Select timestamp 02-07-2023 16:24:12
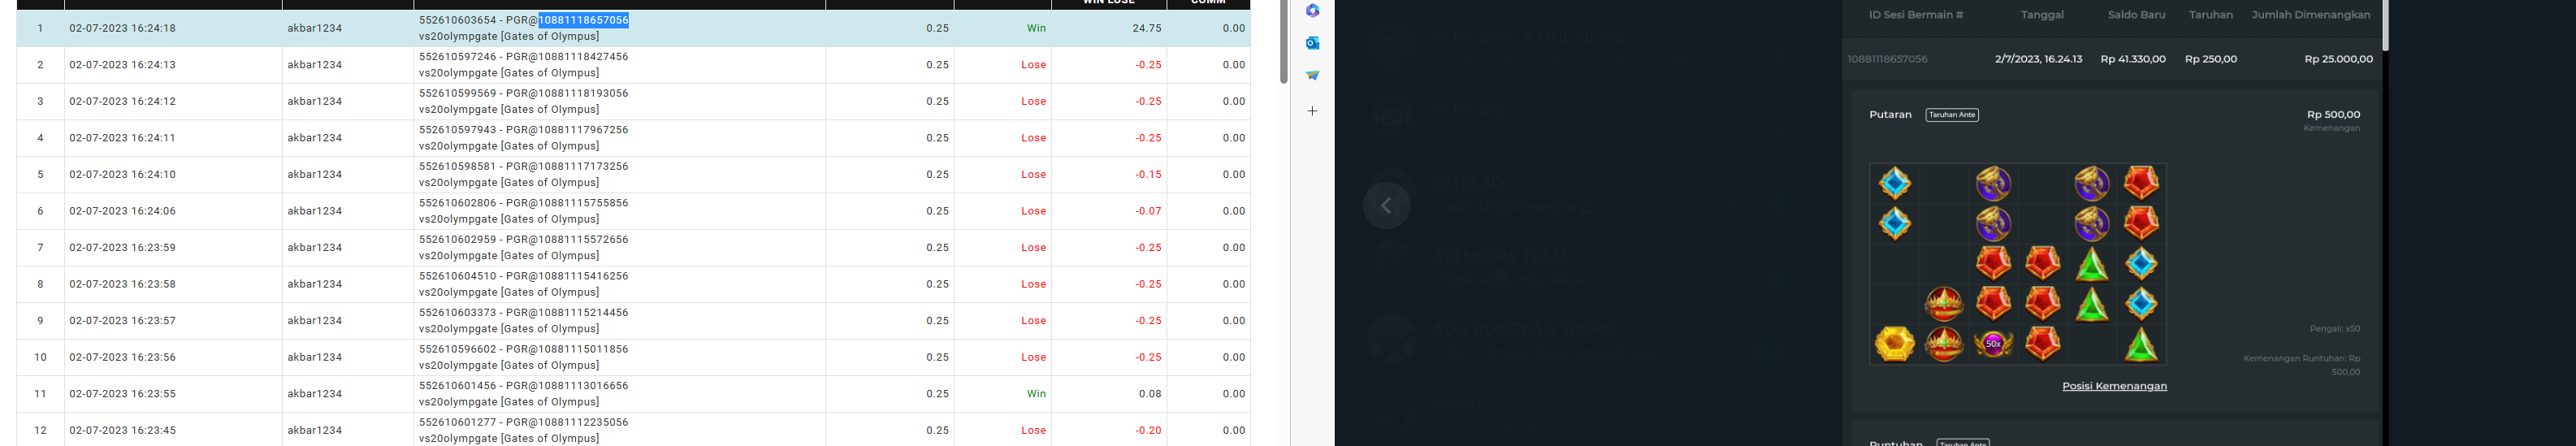This screenshot has width=2576, height=446. click(123, 101)
